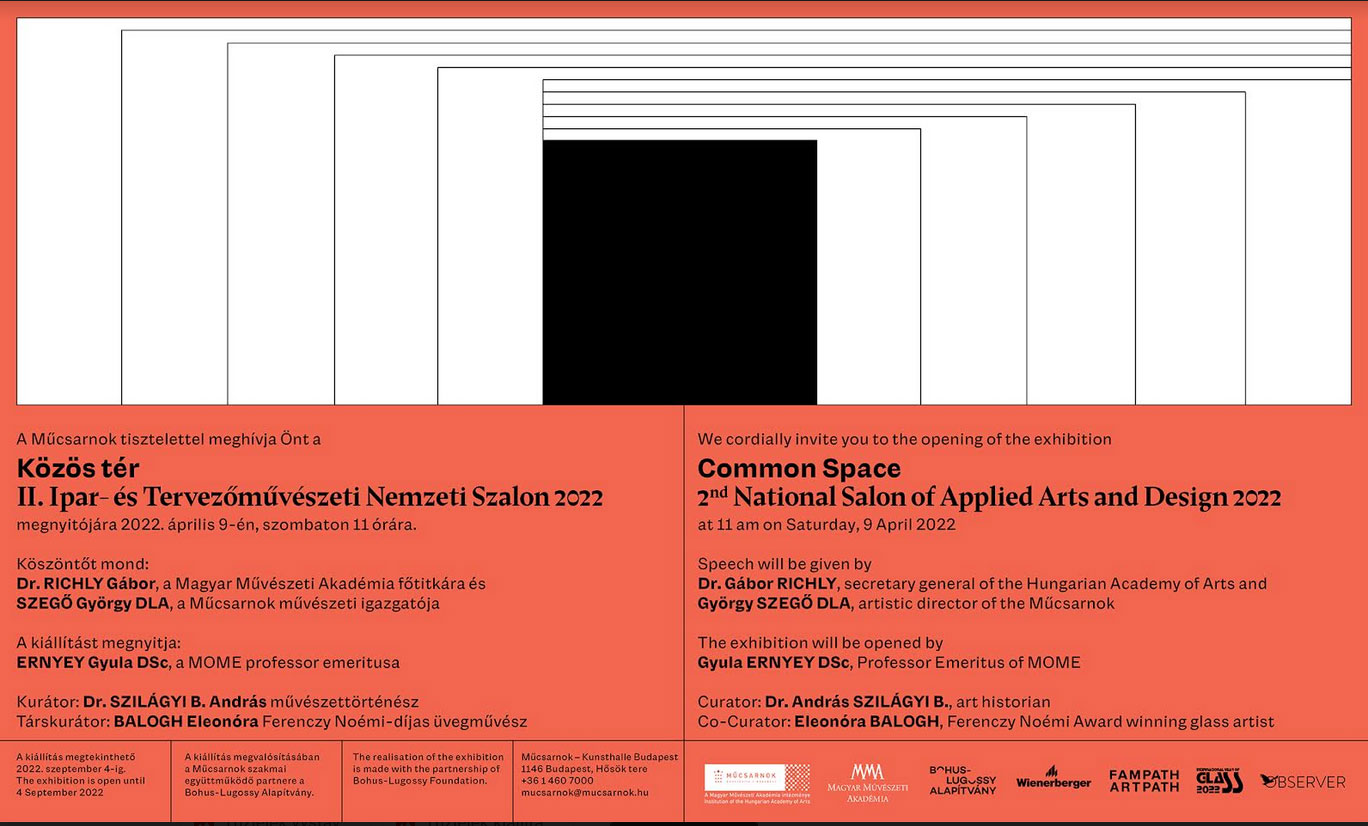Select the name 'Gyula ERNYEY DSc'
Screen dimensions: 1368x826
pos(773,662)
